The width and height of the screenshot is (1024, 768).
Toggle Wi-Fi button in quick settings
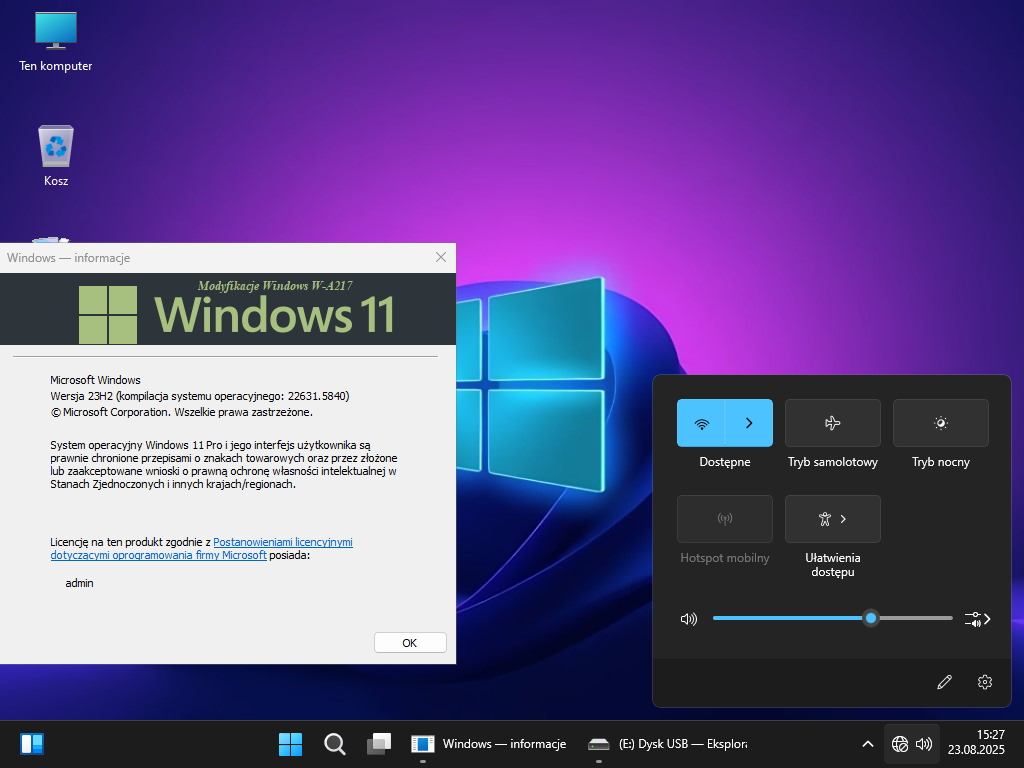[x=701, y=423]
